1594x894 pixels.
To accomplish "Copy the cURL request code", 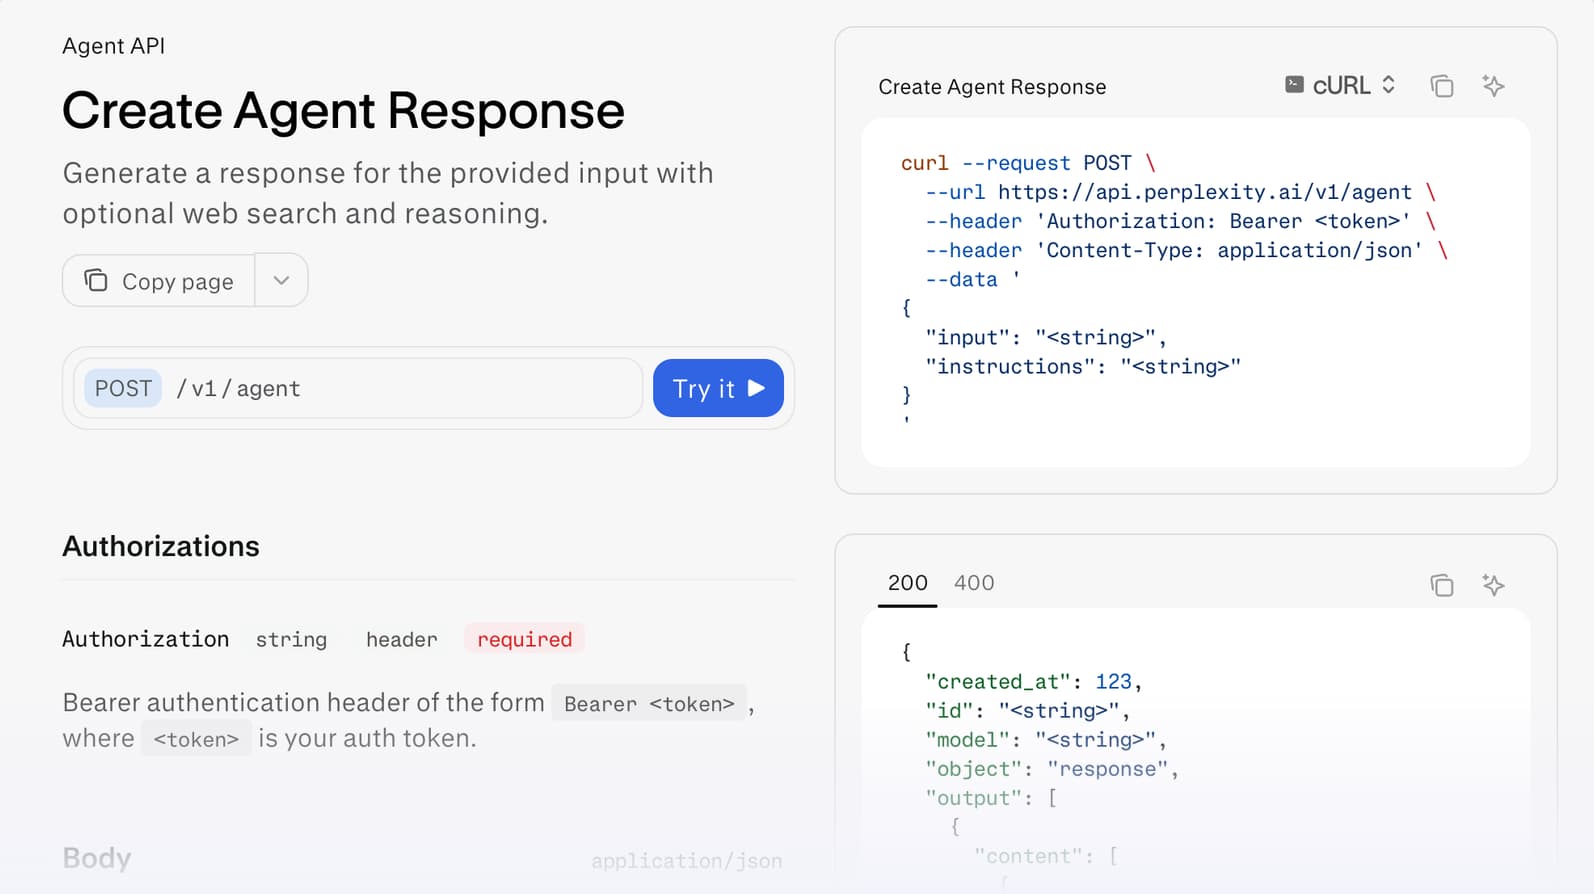I will [1441, 86].
